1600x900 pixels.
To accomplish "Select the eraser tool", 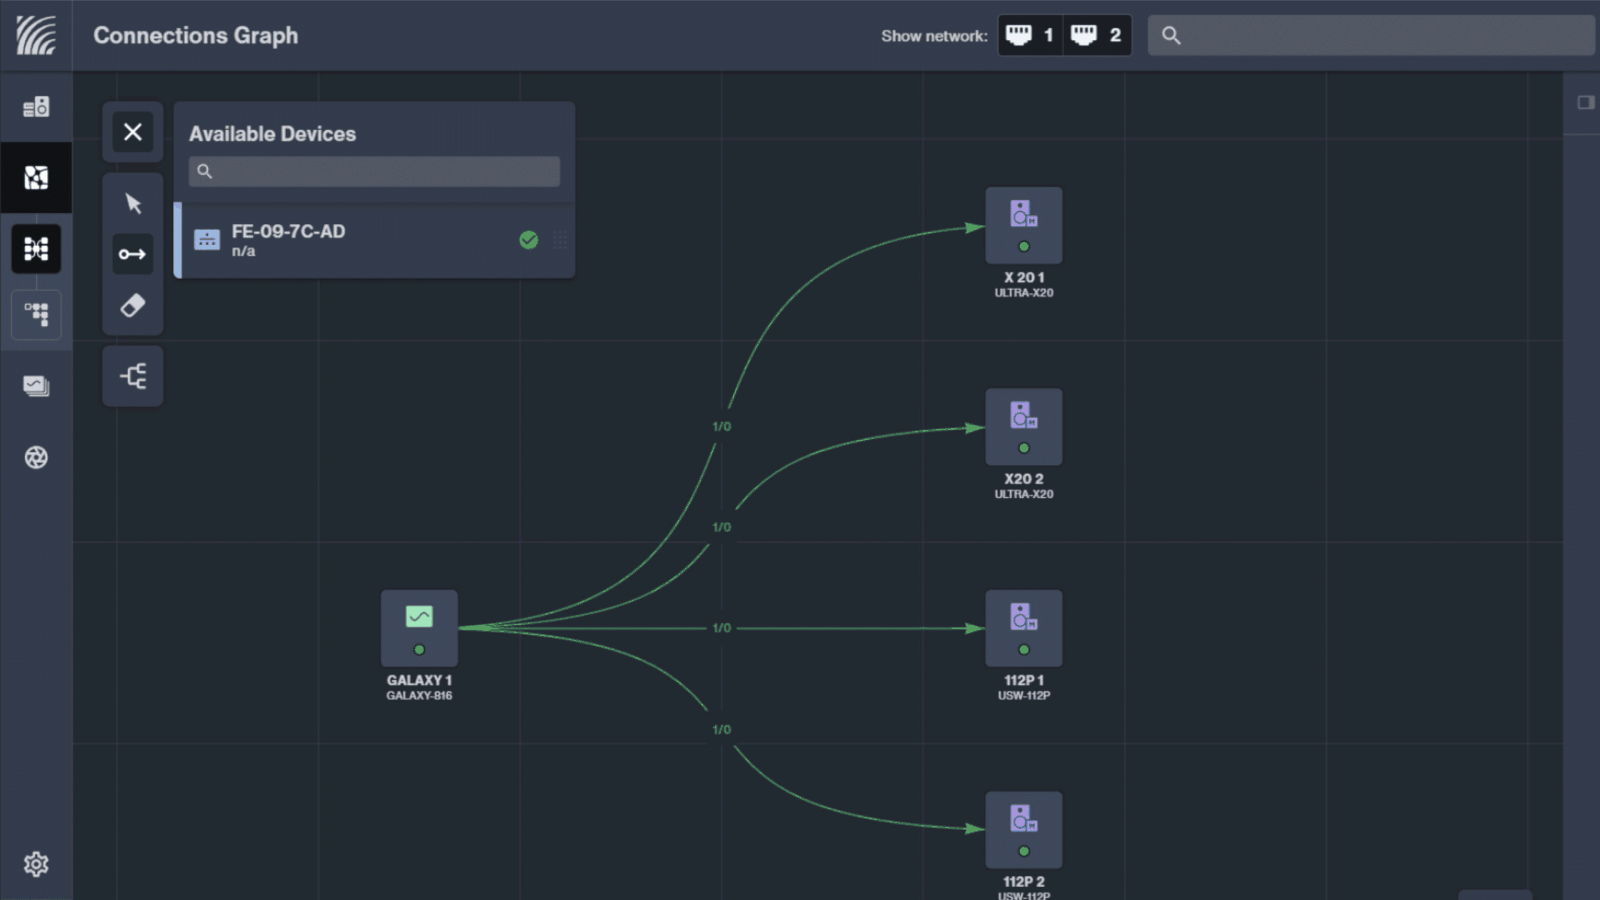I will [x=133, y=305].
